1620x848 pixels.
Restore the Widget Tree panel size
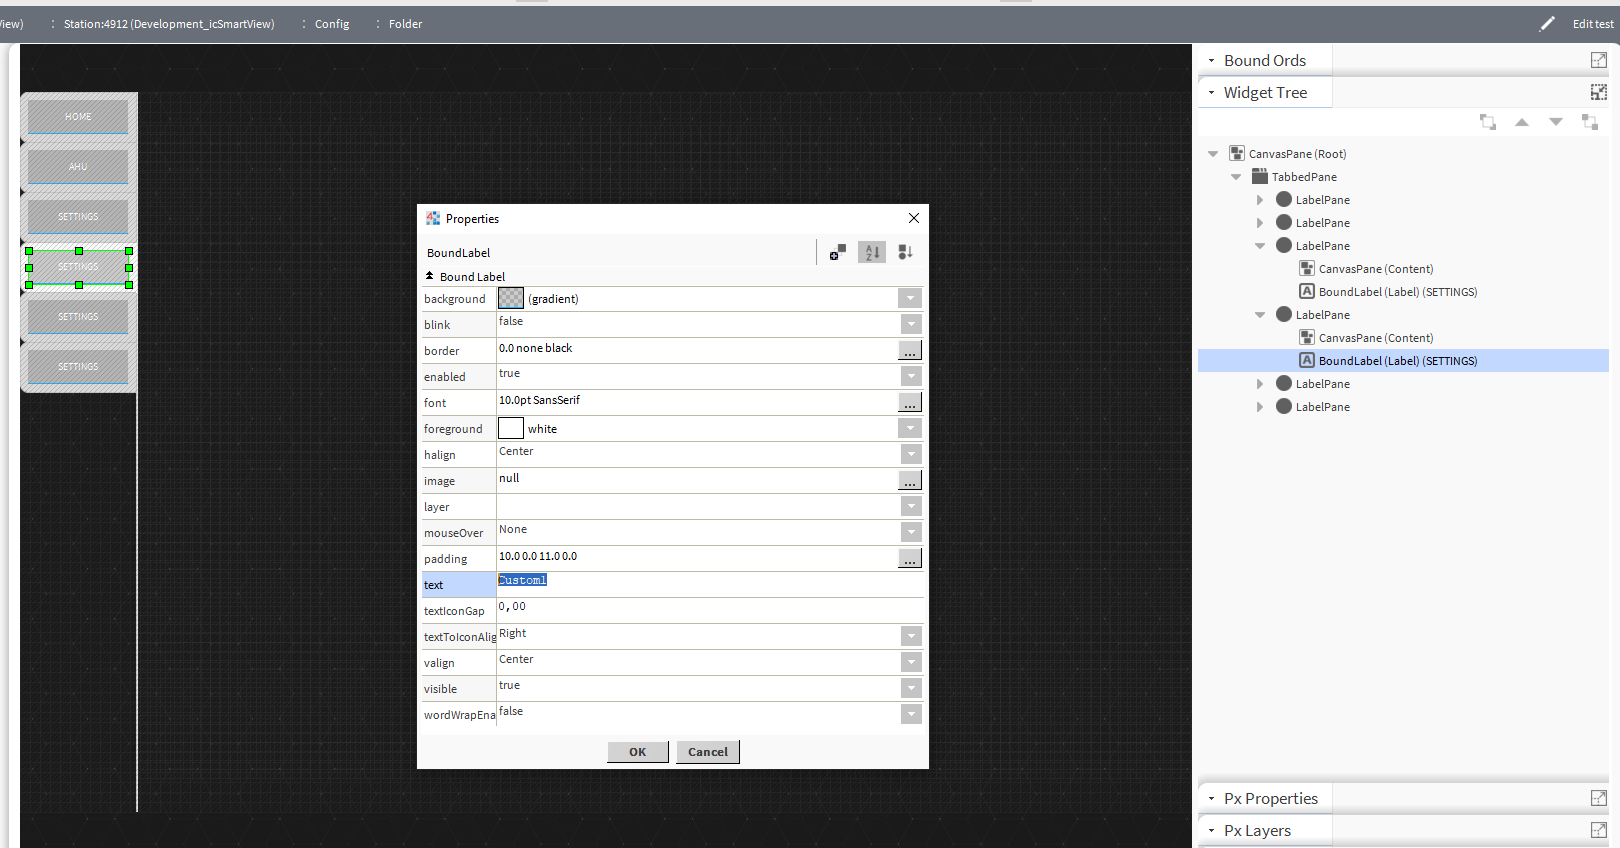tap(1598, 92)
